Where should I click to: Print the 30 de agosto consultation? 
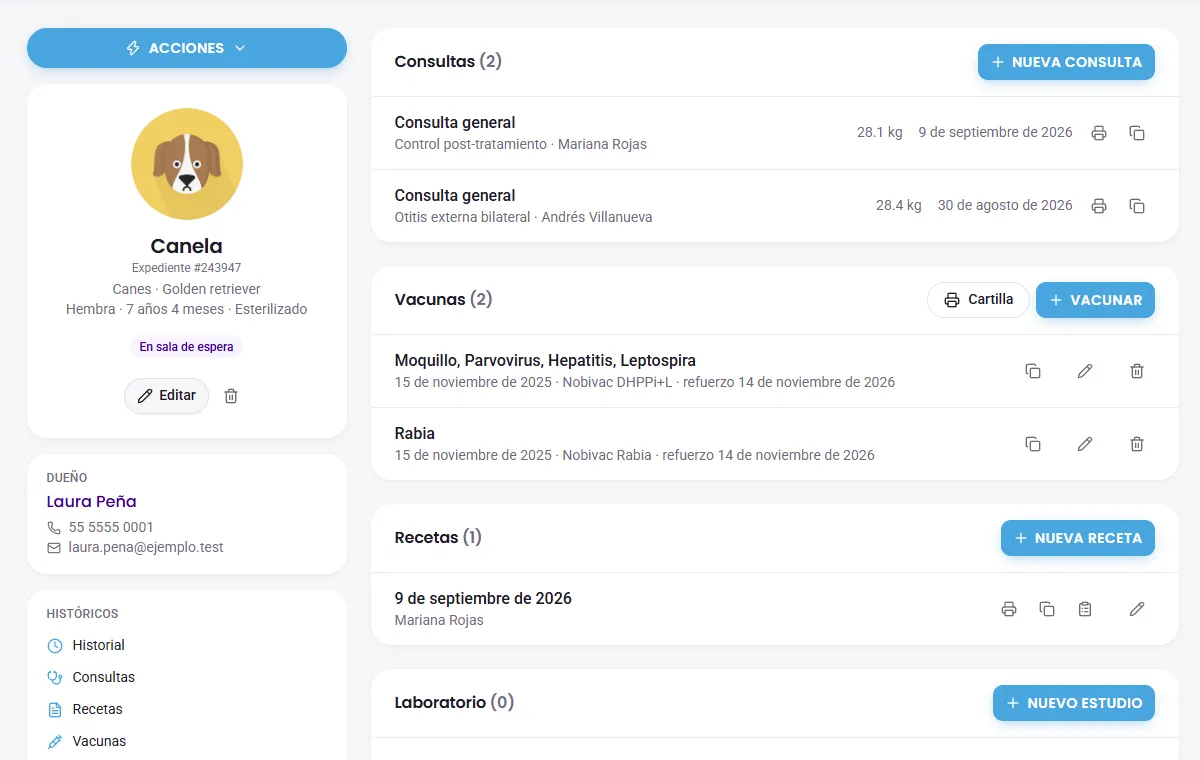click(x=1099, y=206)
